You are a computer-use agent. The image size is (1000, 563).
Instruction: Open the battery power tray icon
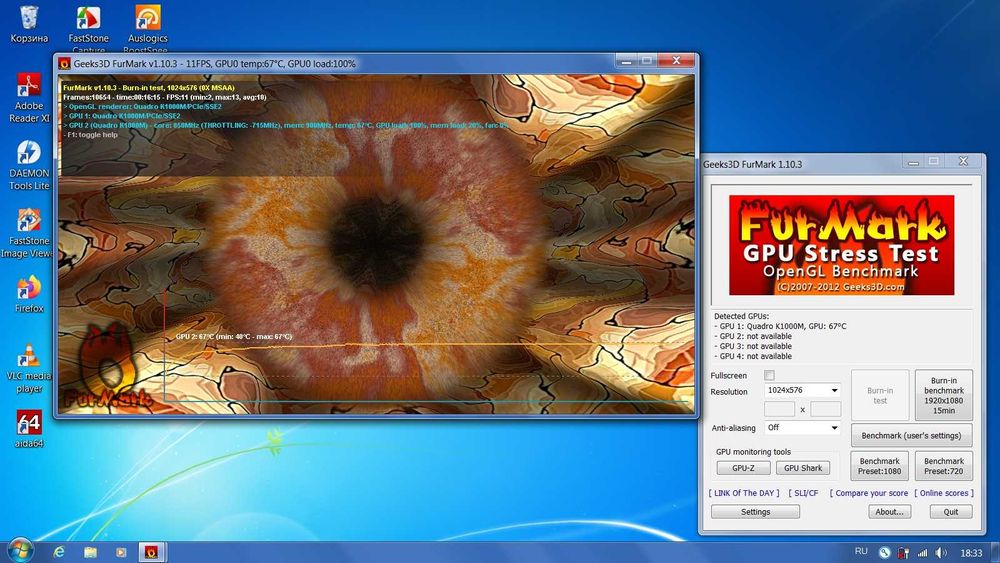[x=903, y=553]
